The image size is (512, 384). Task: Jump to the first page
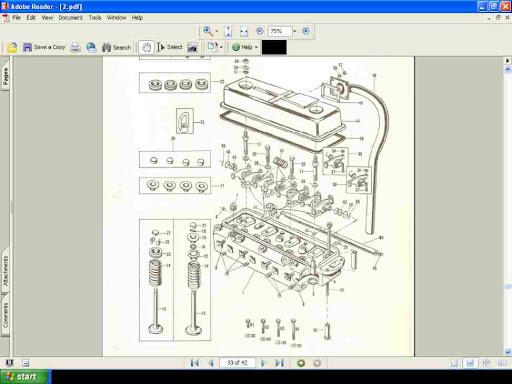195,363
